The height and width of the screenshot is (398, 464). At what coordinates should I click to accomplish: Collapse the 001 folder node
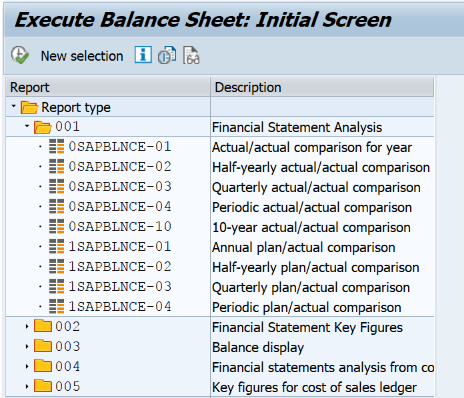27,126
